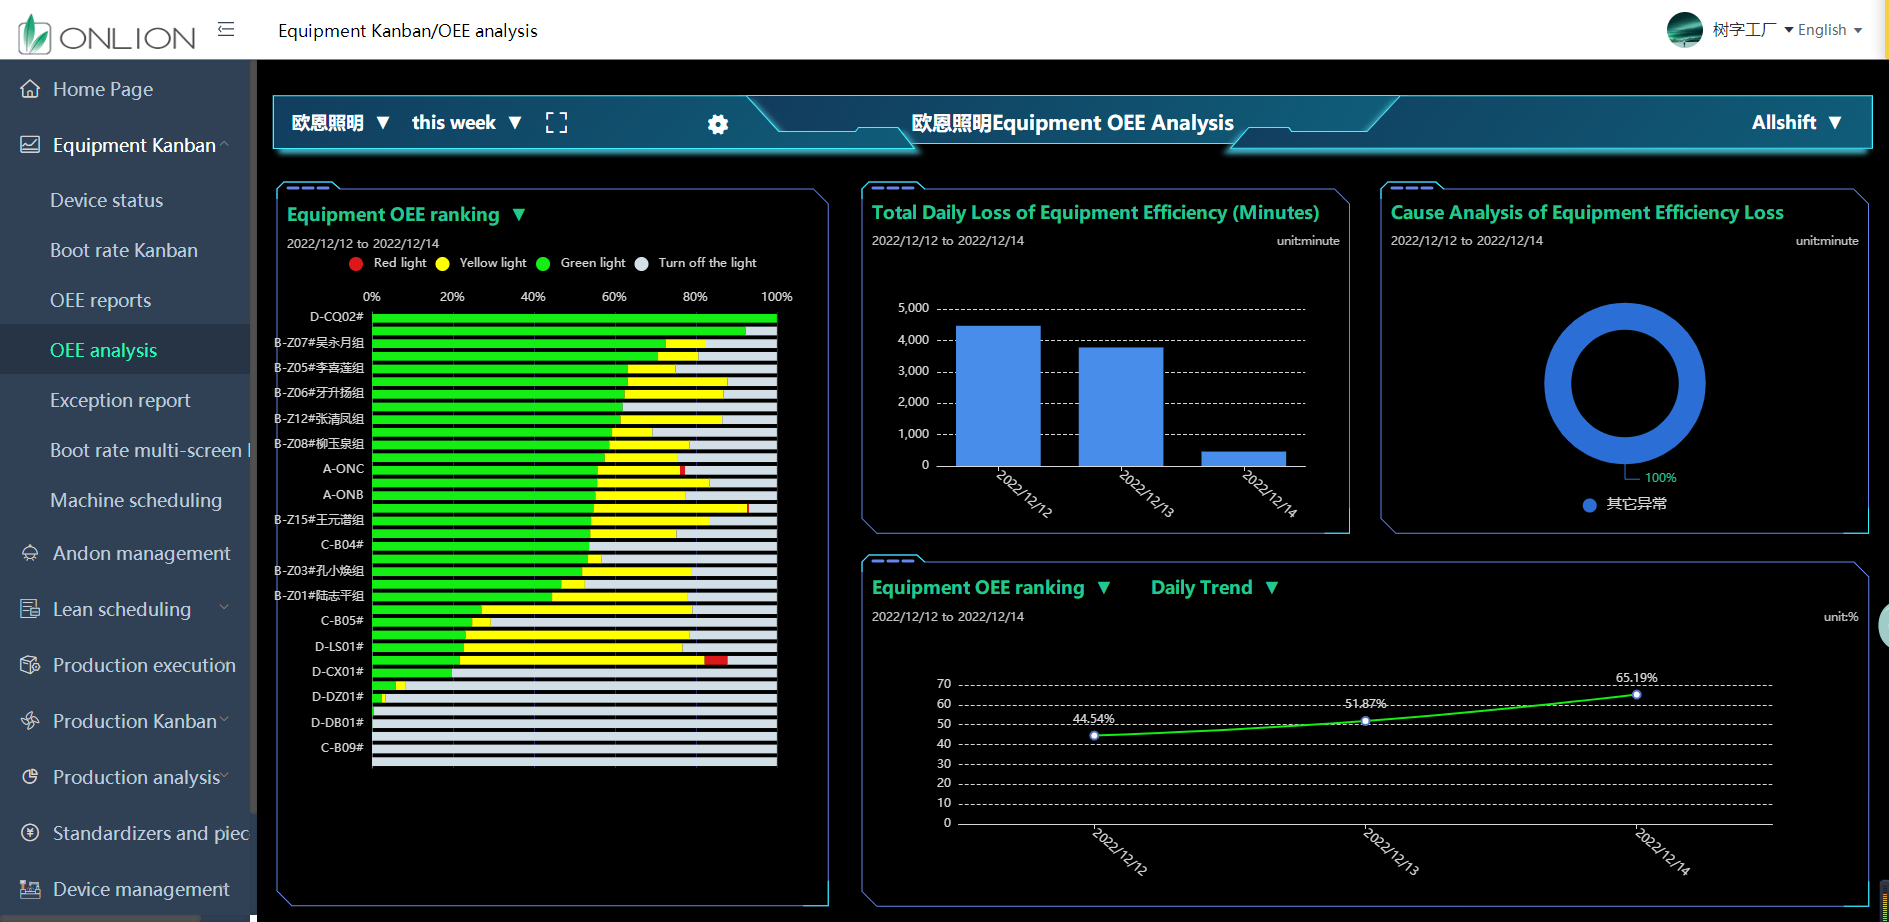The height and width of the screenshot is (922, 1889).
Task: Toggle Green light legend series
Action: pyautogui.click(x=580, y=263)
